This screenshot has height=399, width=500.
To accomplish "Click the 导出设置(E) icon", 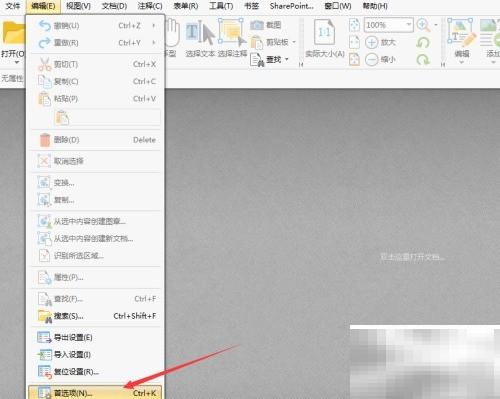I will coord(45,337).
